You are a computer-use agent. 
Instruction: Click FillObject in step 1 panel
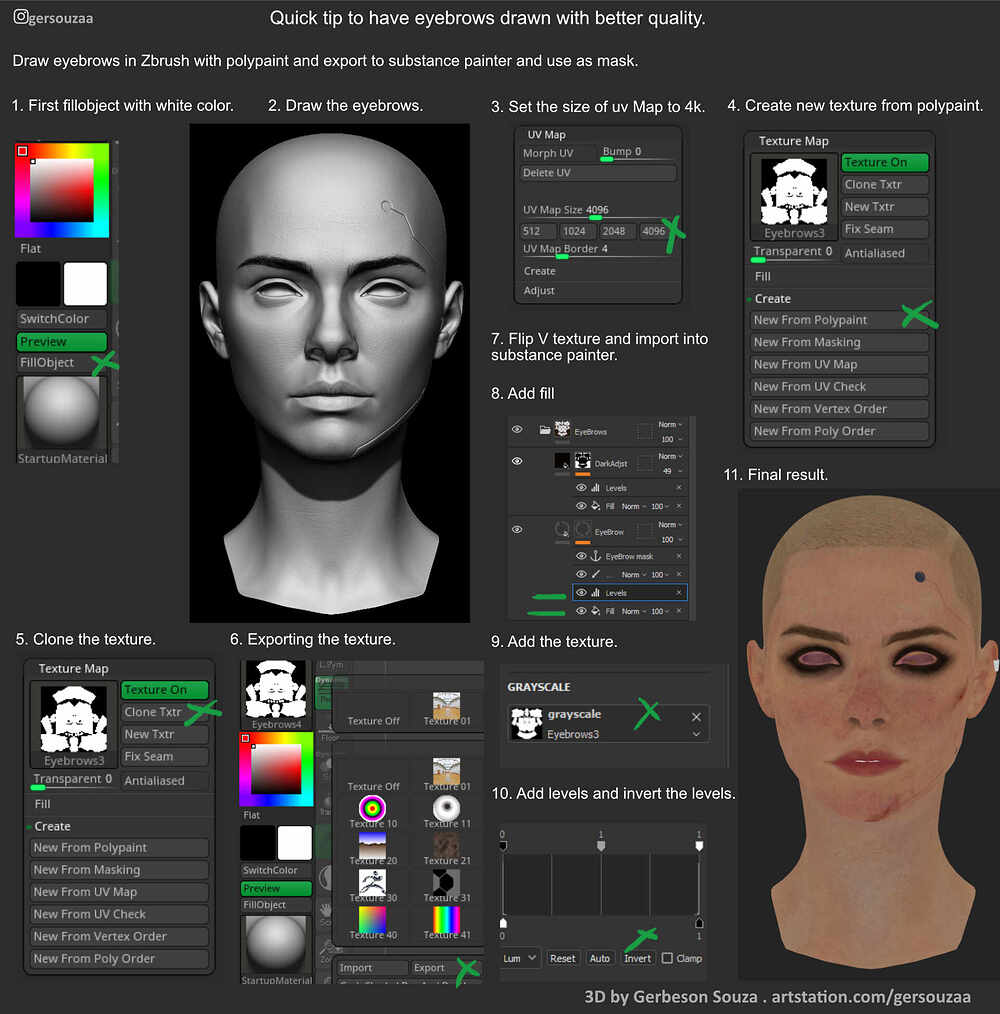point(61,363)
